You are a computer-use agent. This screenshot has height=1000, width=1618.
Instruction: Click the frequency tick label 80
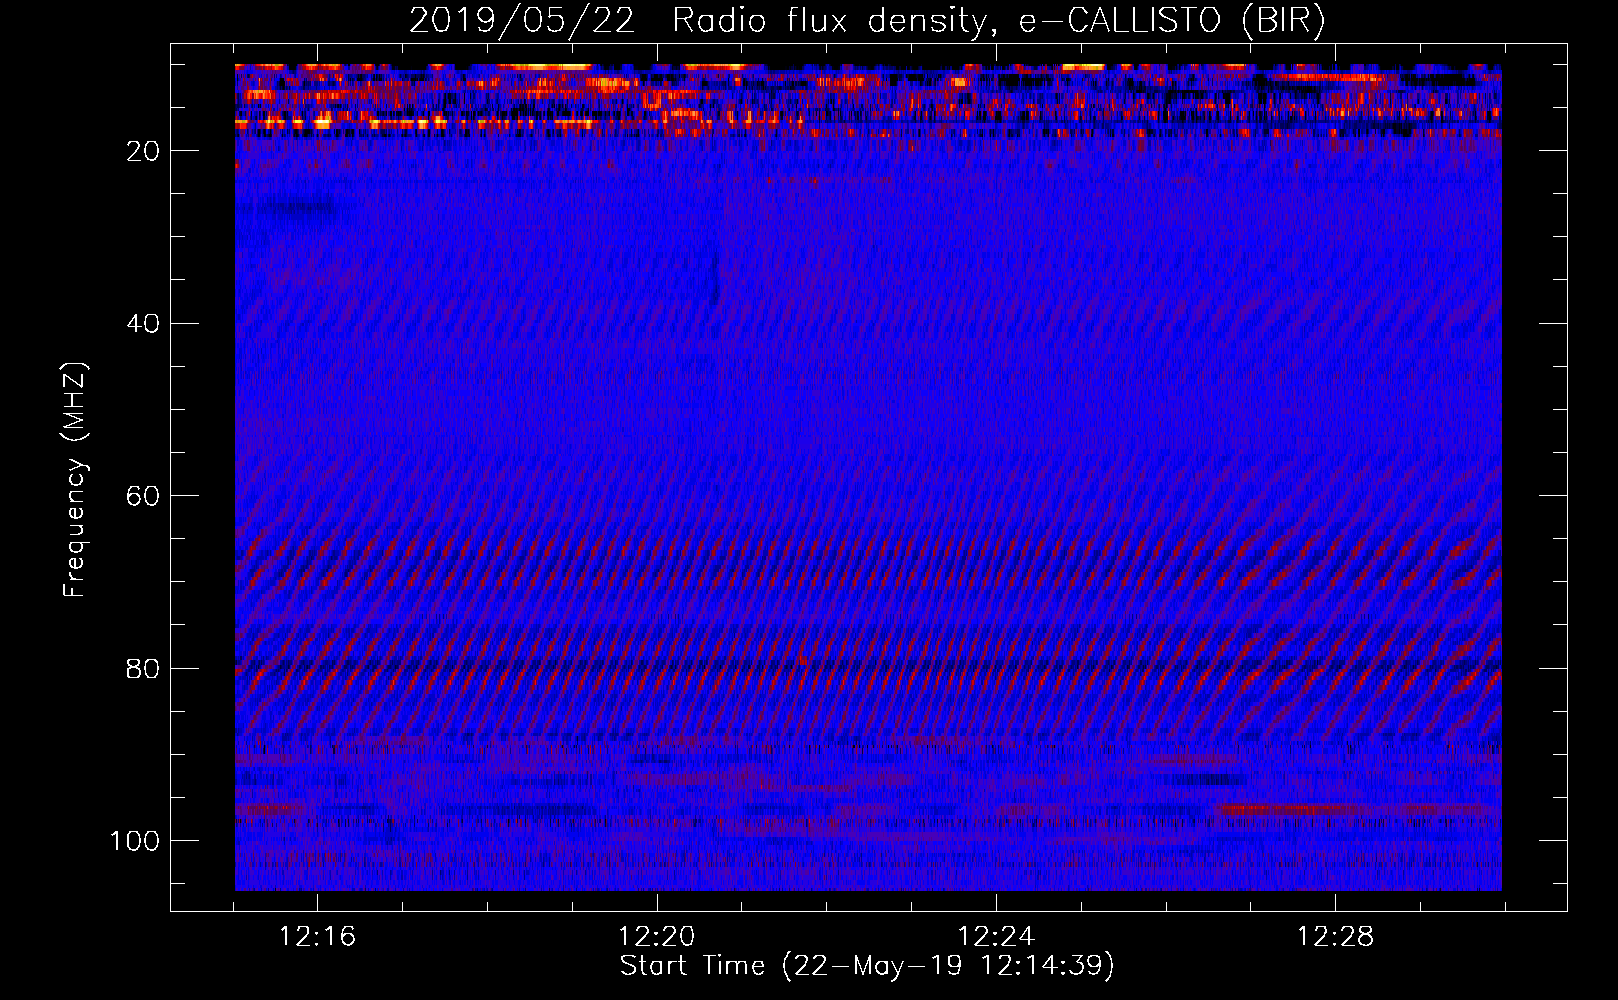144,669
